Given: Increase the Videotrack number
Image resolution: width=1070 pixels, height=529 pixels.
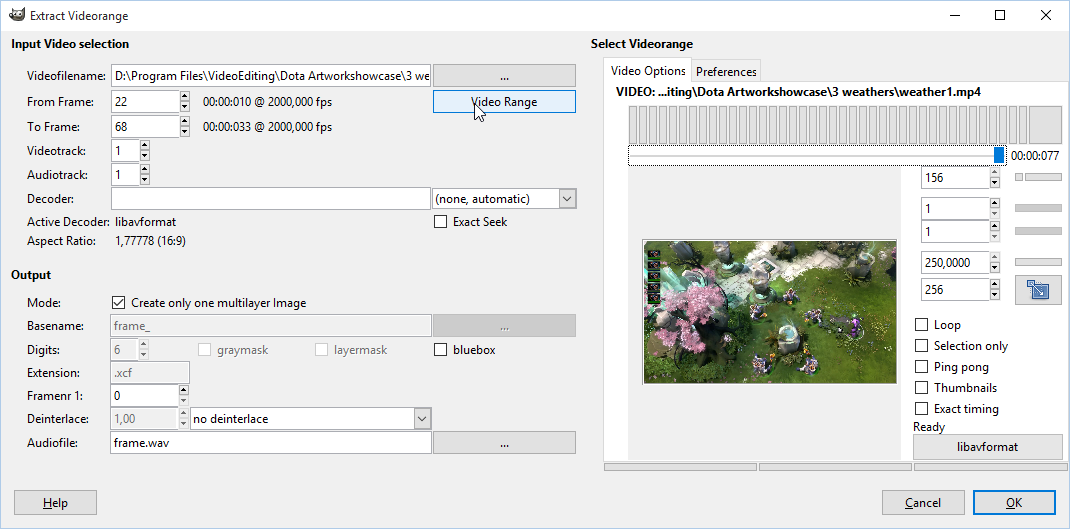Looking at the screenshot, I should [x=145, y=145].
